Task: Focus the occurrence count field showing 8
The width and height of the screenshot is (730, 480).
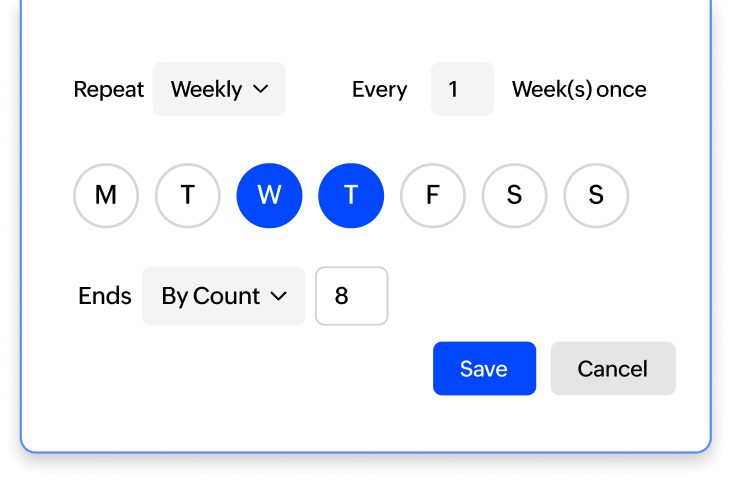Action: click(x=351, y=296)
